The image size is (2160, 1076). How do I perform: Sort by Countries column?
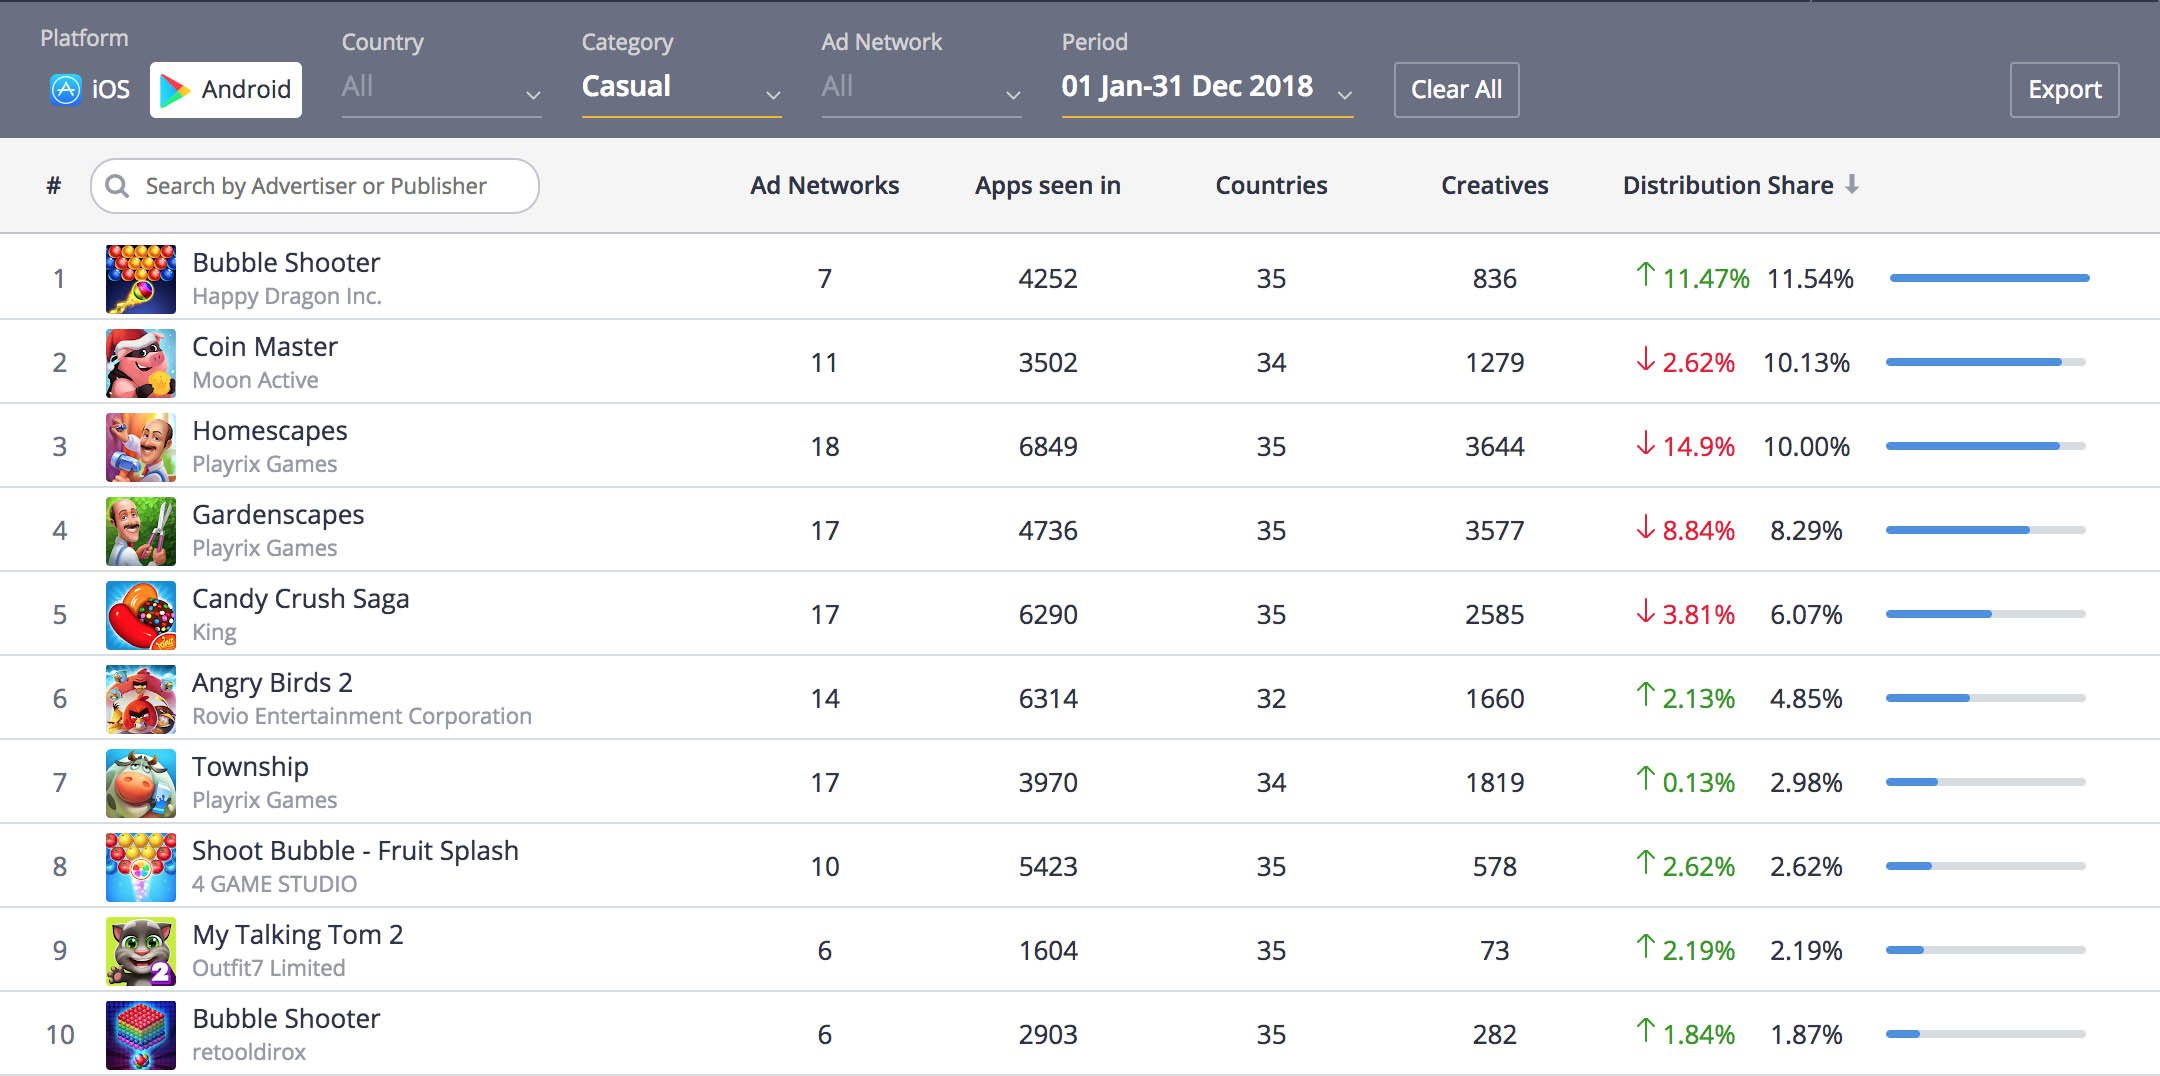[1271, 186]
